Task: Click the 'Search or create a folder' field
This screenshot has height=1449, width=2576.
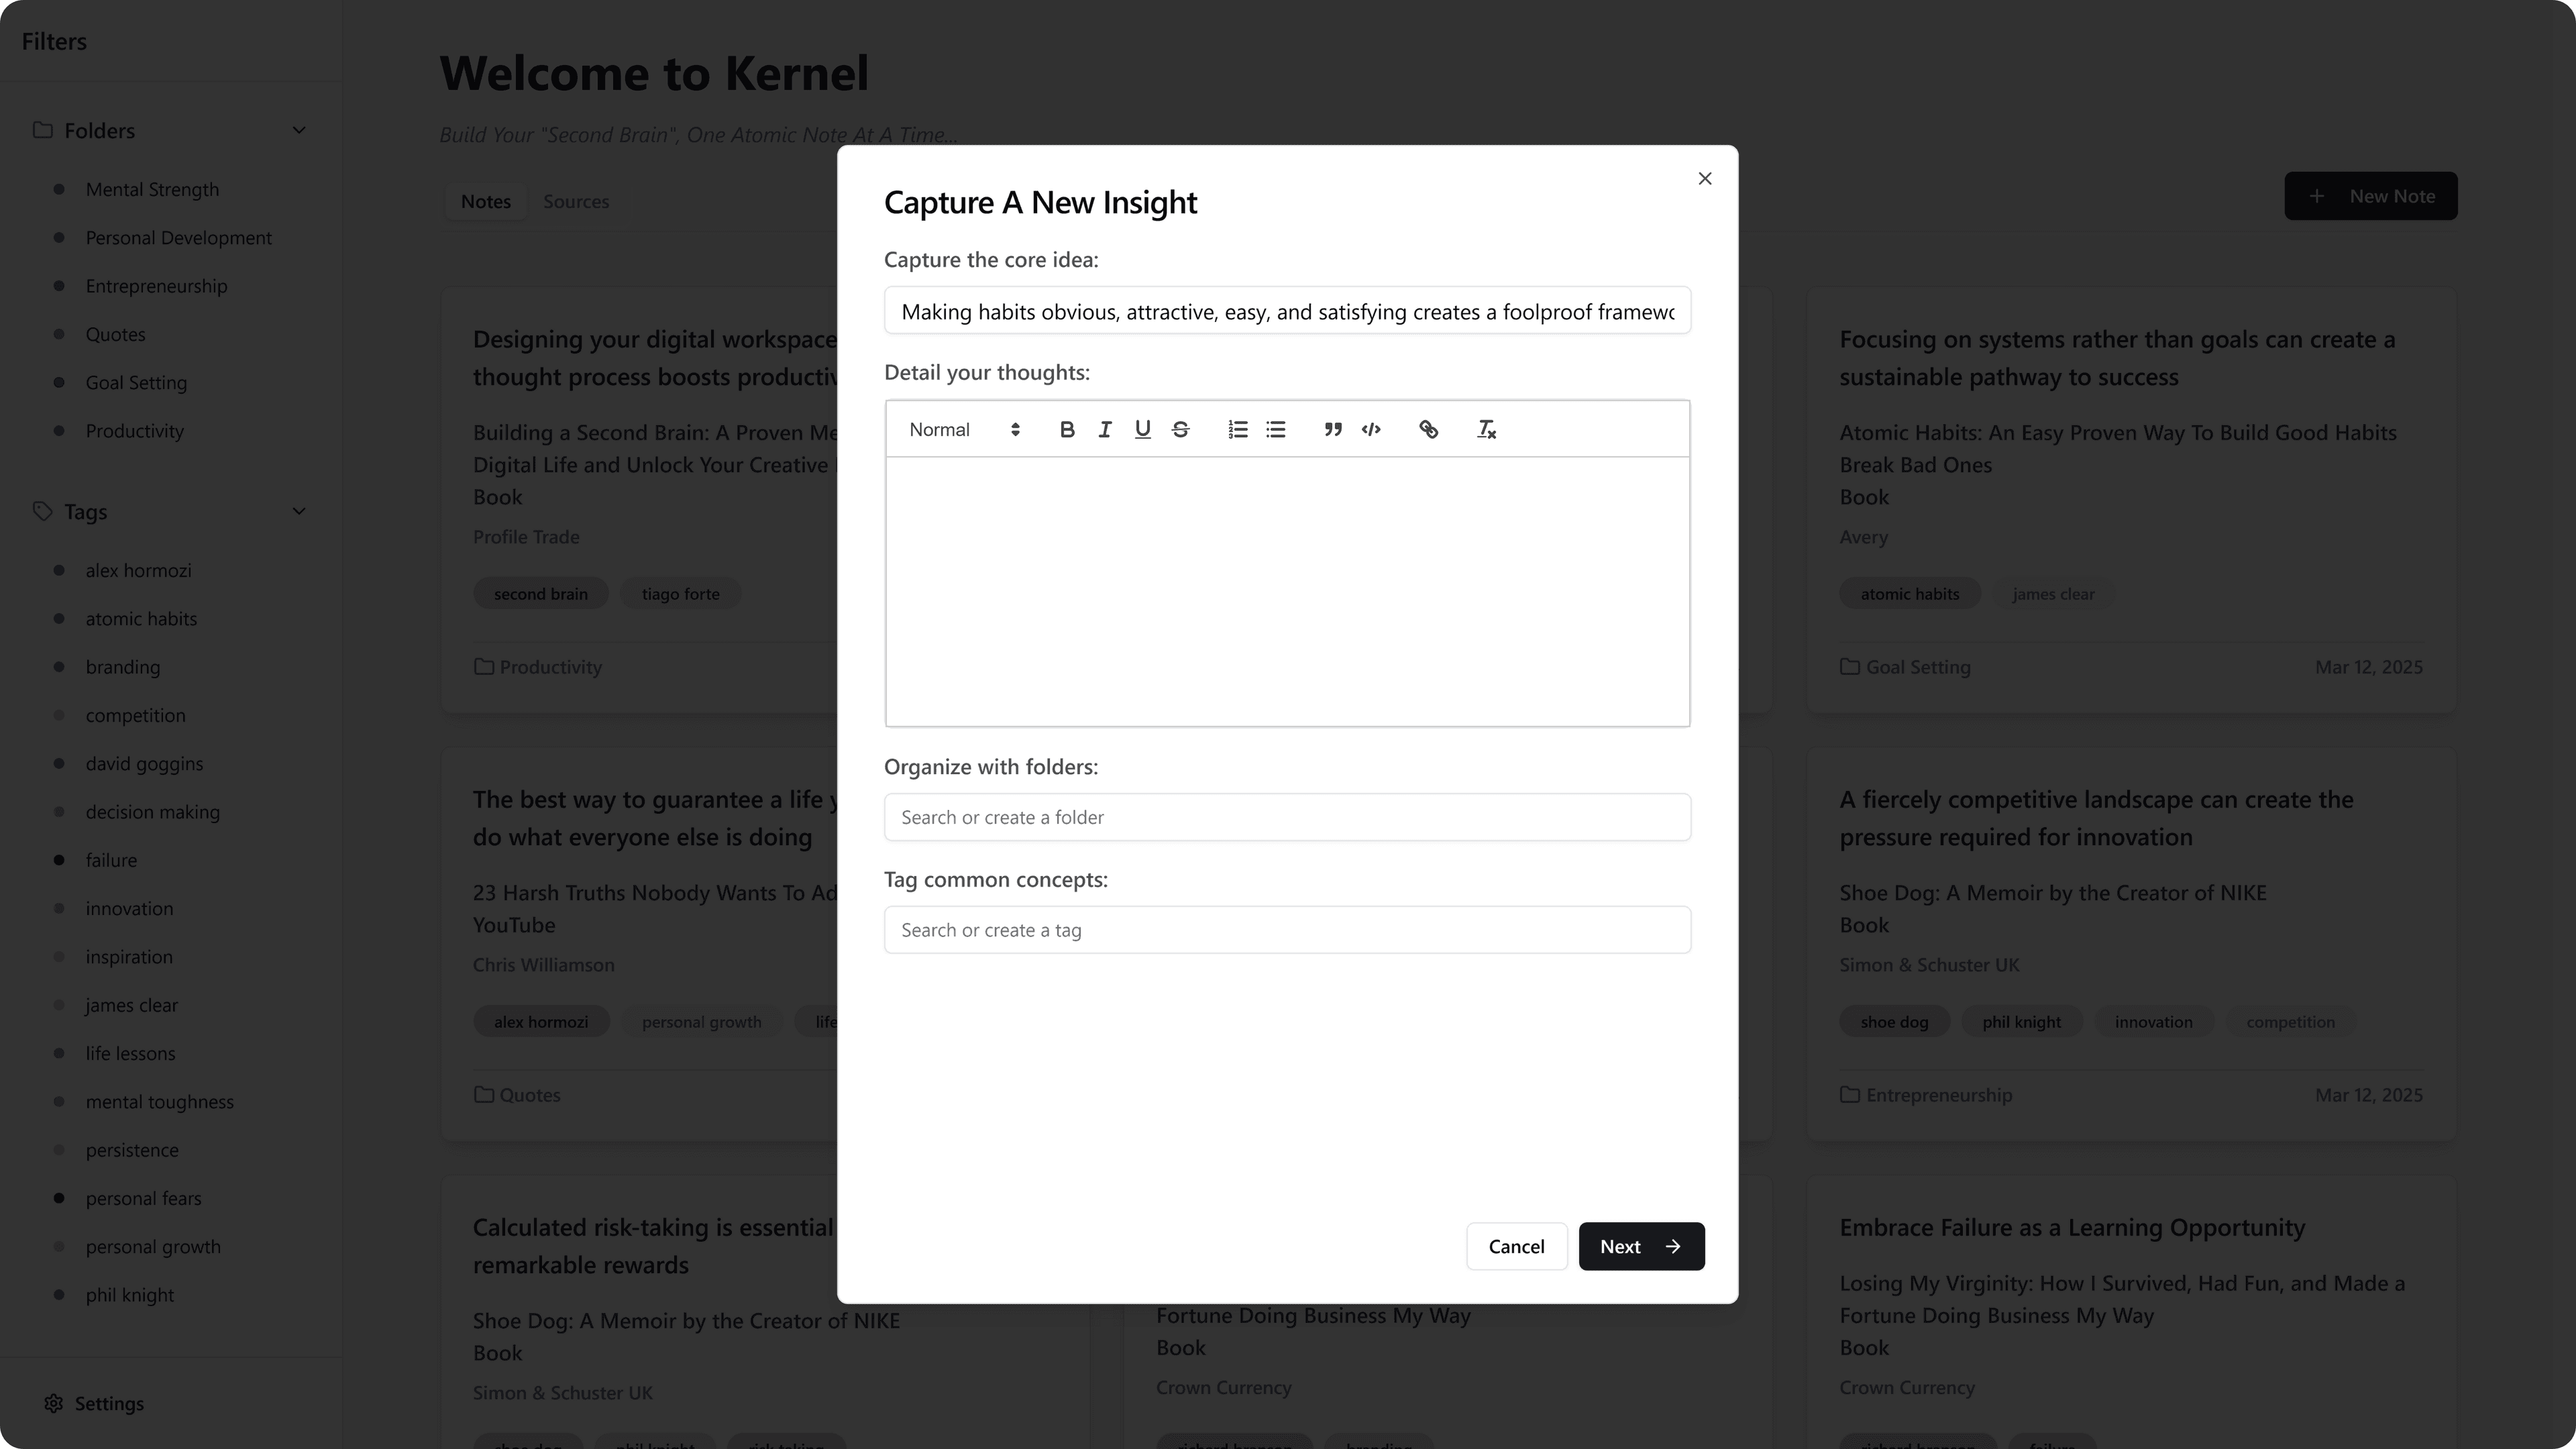Action: tap(1287, 817)
